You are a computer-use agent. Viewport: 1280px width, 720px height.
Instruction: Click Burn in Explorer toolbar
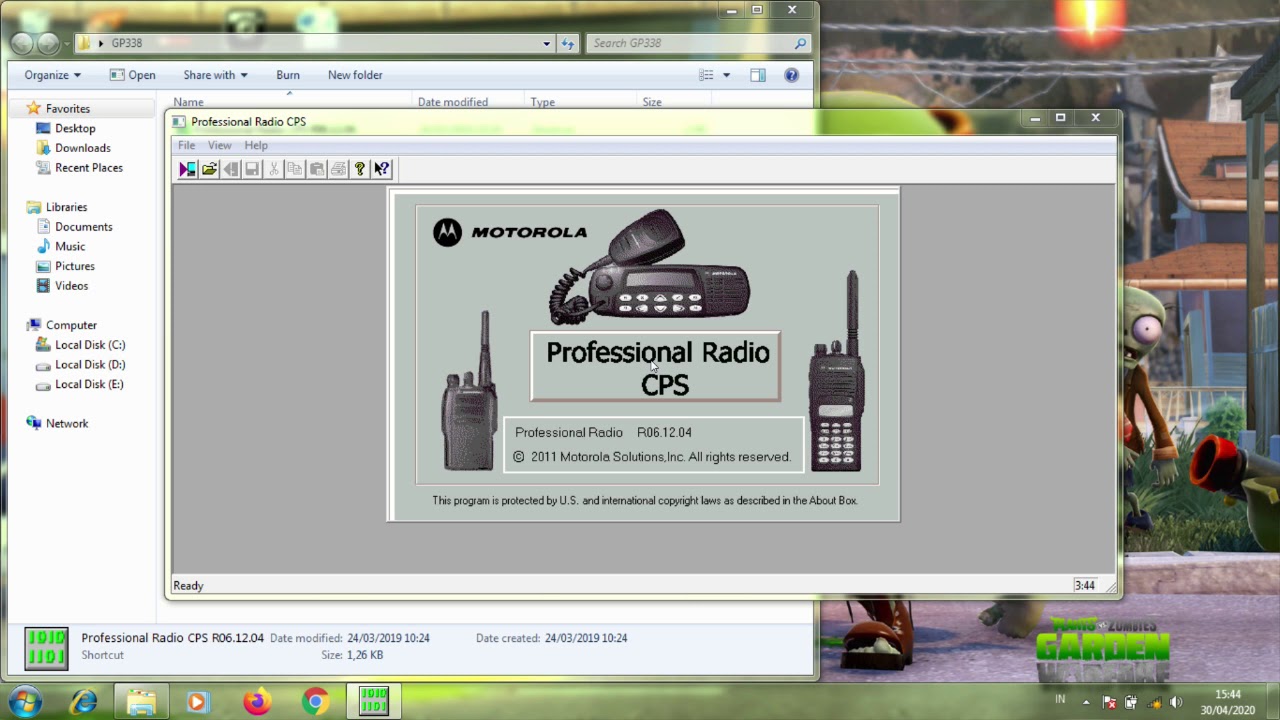click(288, 75)
